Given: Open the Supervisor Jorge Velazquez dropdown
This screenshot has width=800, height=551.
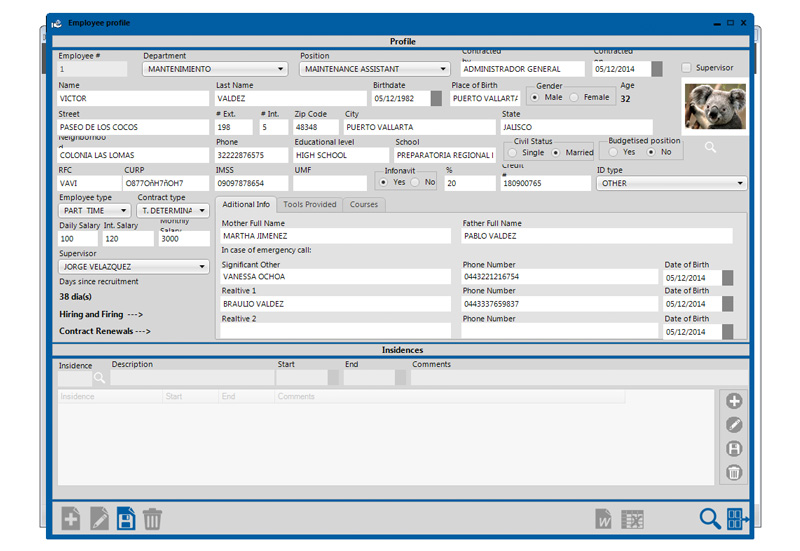Looking at the screenshot, I should point(133,268).
